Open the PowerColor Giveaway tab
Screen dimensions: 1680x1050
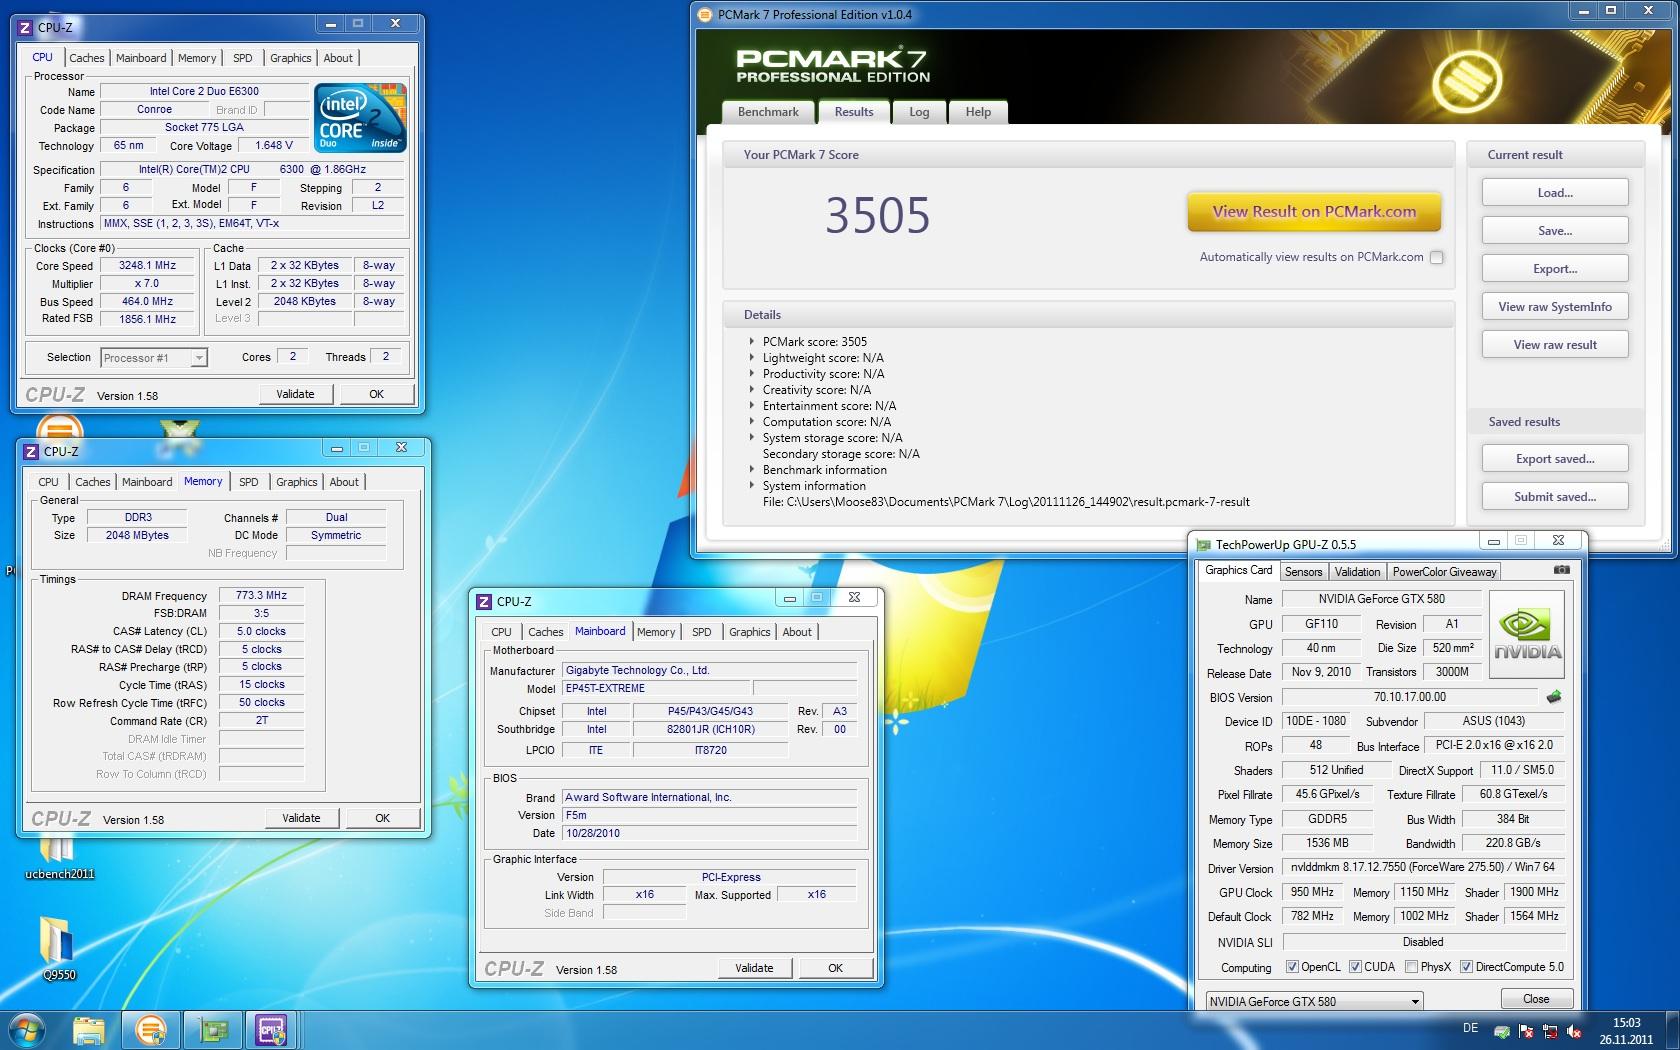tap(1444, 572)
